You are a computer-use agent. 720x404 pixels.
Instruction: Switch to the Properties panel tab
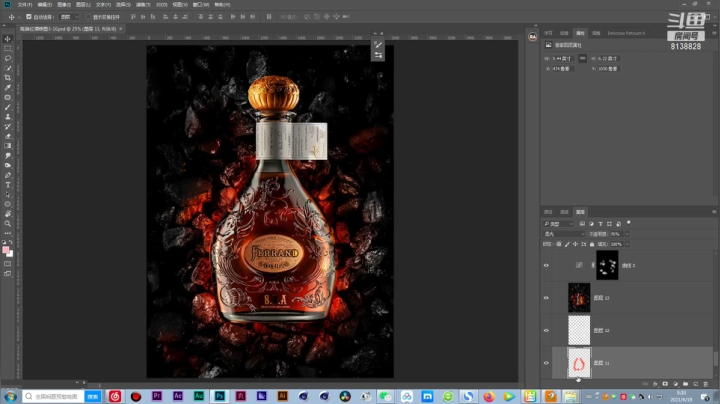click(580, 33)
